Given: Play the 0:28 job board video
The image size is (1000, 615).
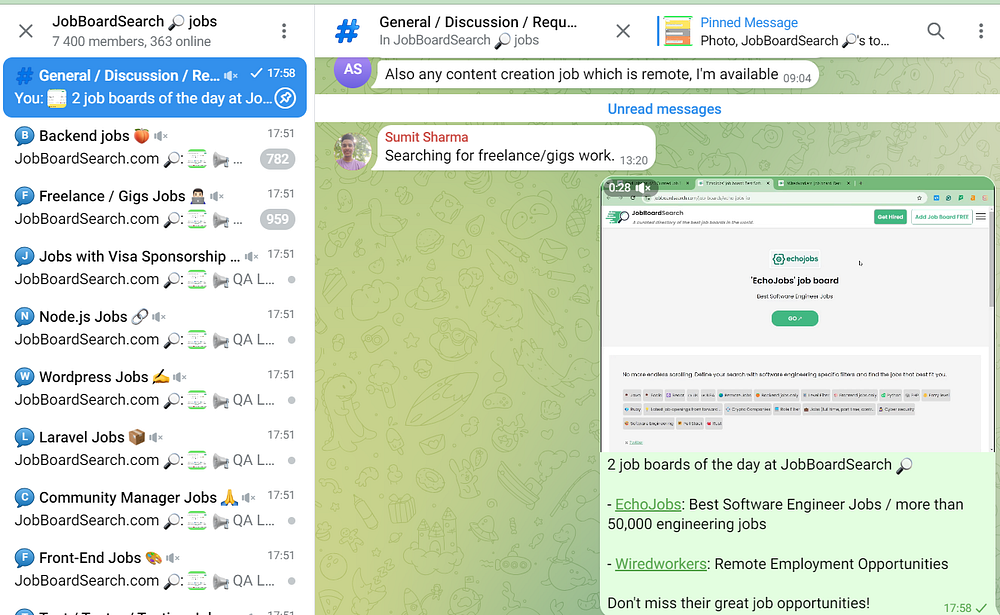Looking at the screenshot, I should click(x=797, y=315).
